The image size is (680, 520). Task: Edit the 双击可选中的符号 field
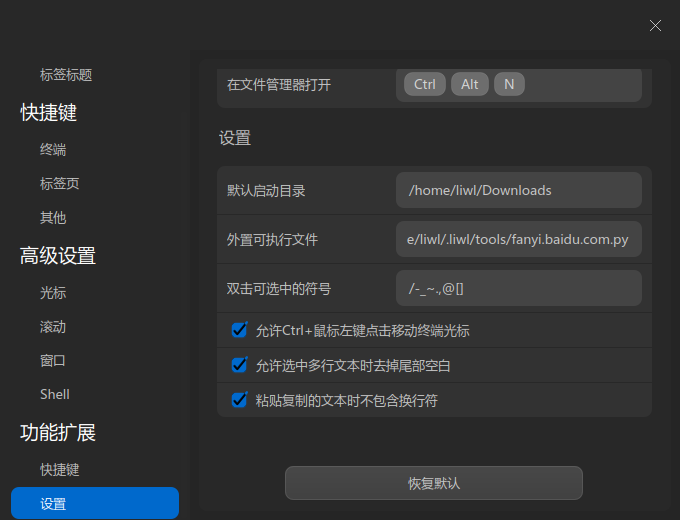(519, 288)
